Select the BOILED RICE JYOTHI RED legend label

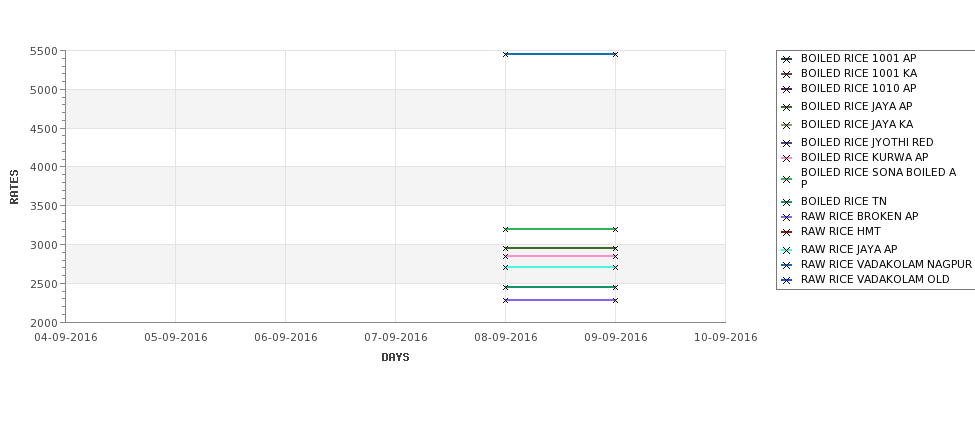click(x=867, y=142)
